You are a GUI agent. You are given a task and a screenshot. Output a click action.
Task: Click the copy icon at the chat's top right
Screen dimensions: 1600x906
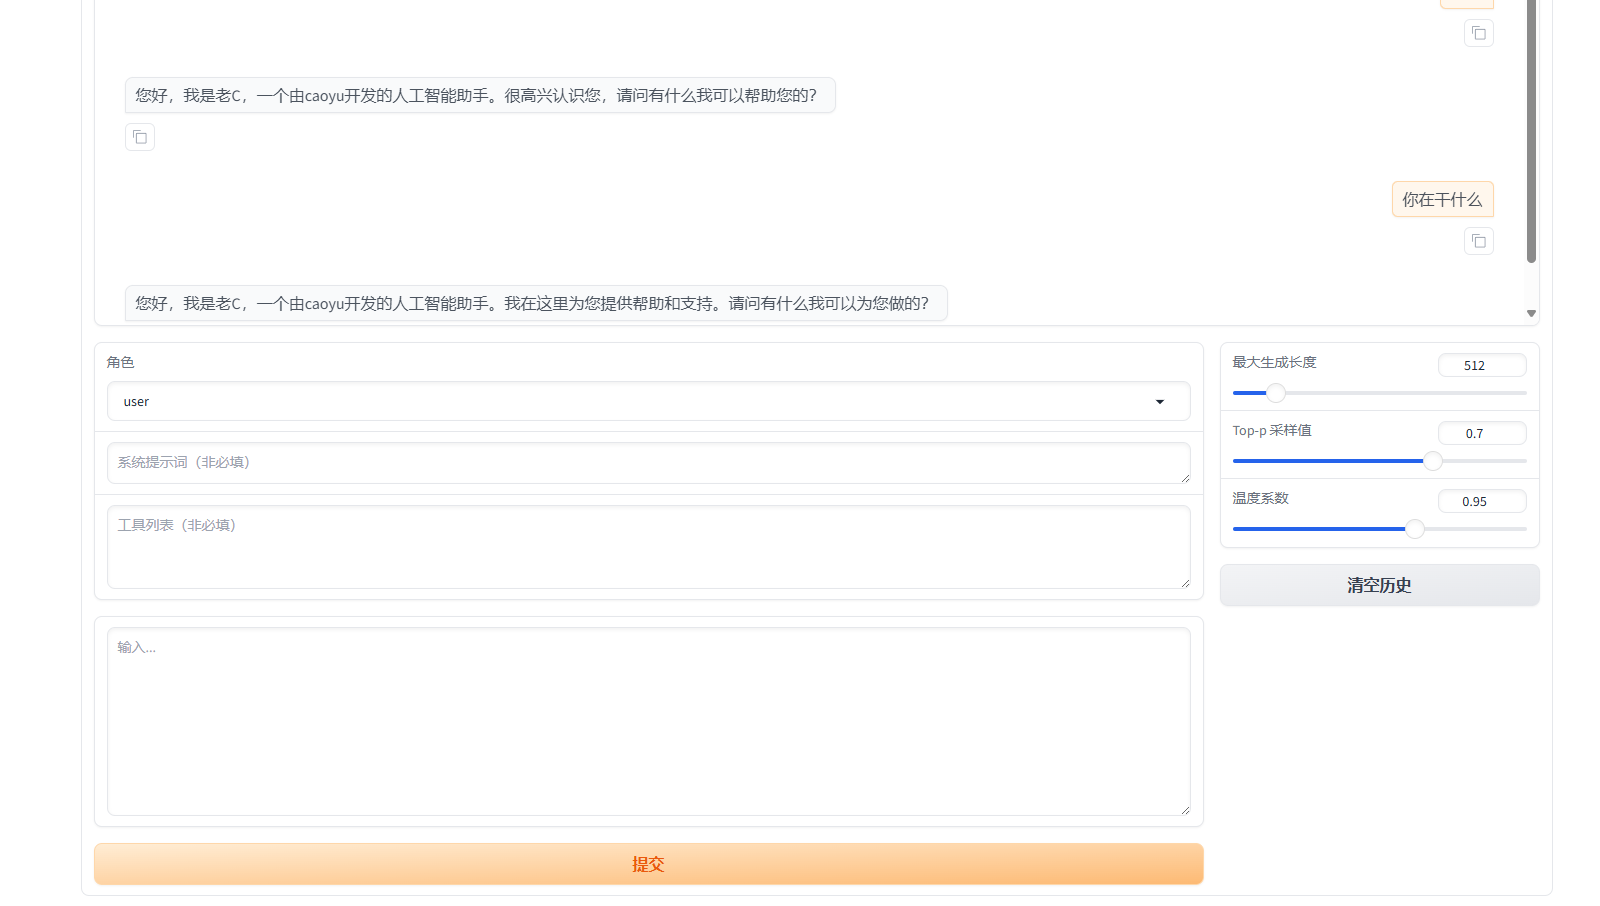(x=1478, y=33)
